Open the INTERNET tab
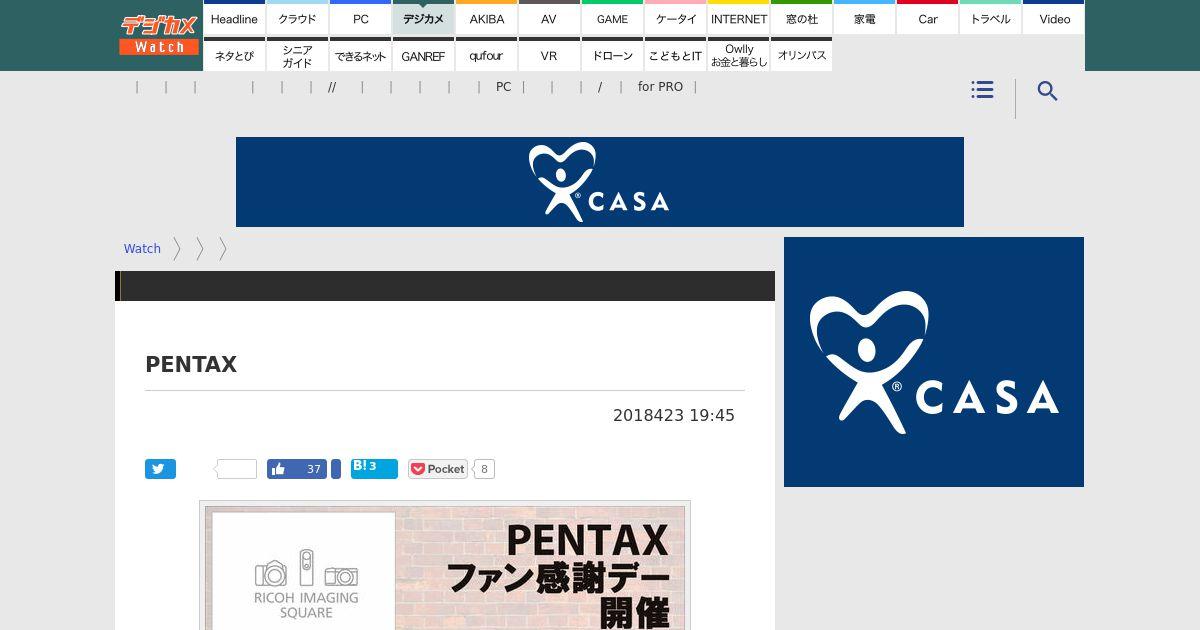The height and width of the screenshot is (630, 1200). click(738, 19)
